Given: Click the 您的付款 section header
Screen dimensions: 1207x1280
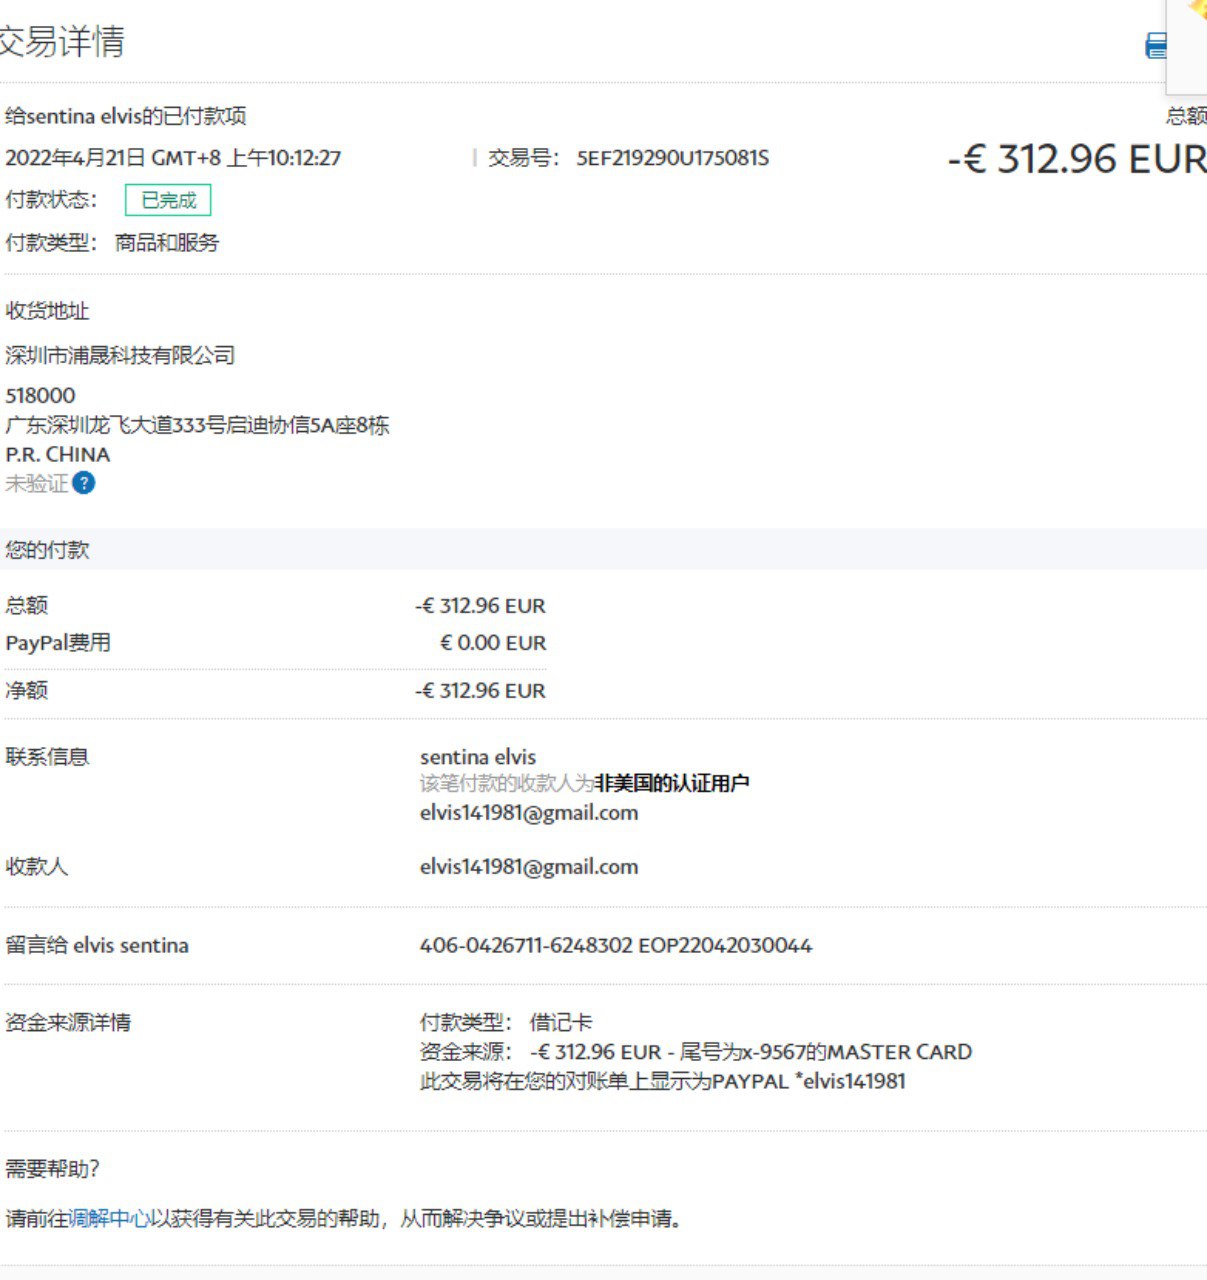Looking at the screenshot, I should tap(47, 550).
